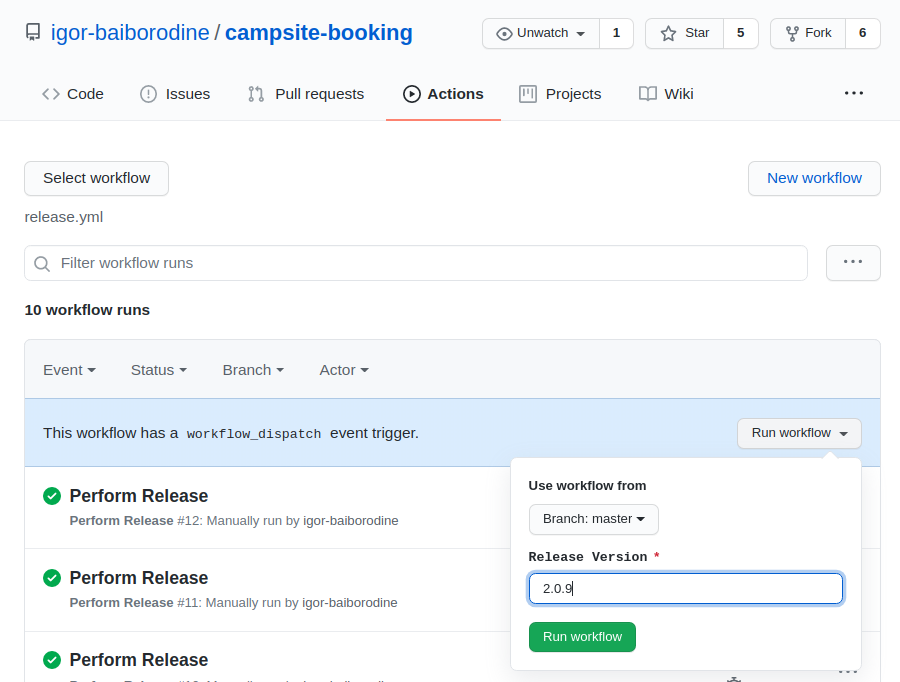Viewport: 900px width, 682px height.
Task: Click the Code tab angle-brackets icon
Action: 51,94
